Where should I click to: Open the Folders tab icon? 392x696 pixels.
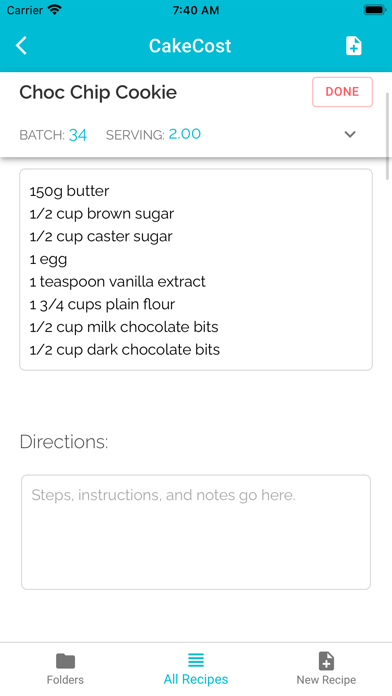65,661
